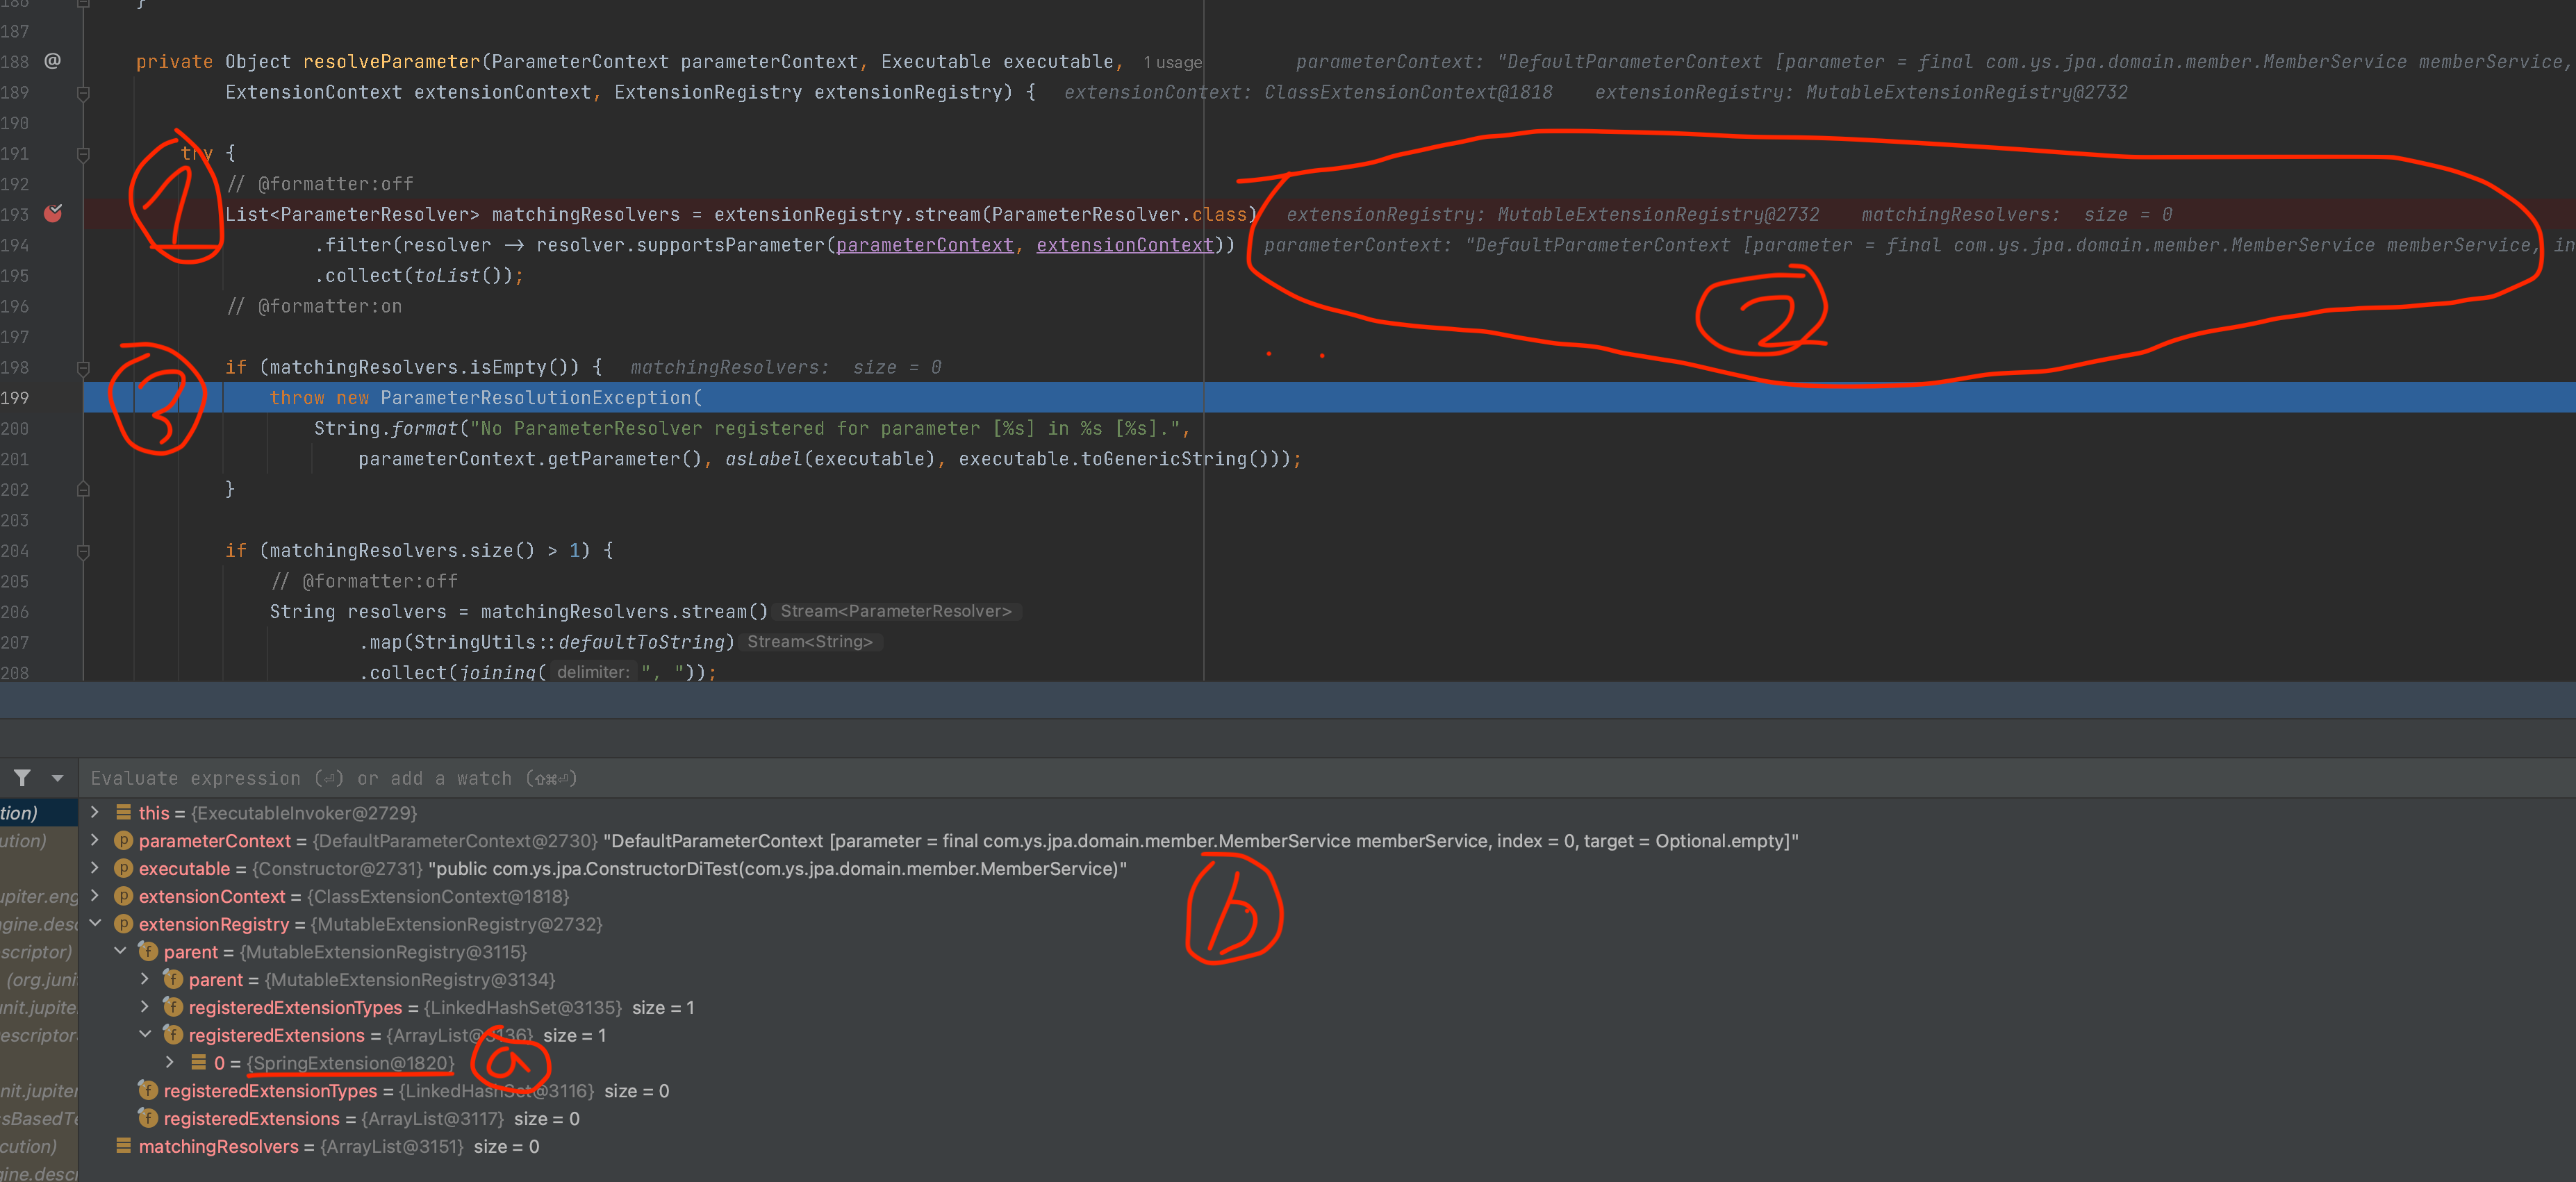The image size is (2576, 1182).
Task: Open the dropdown arrow beside the filter icon
Action: [x=57, y=778]
